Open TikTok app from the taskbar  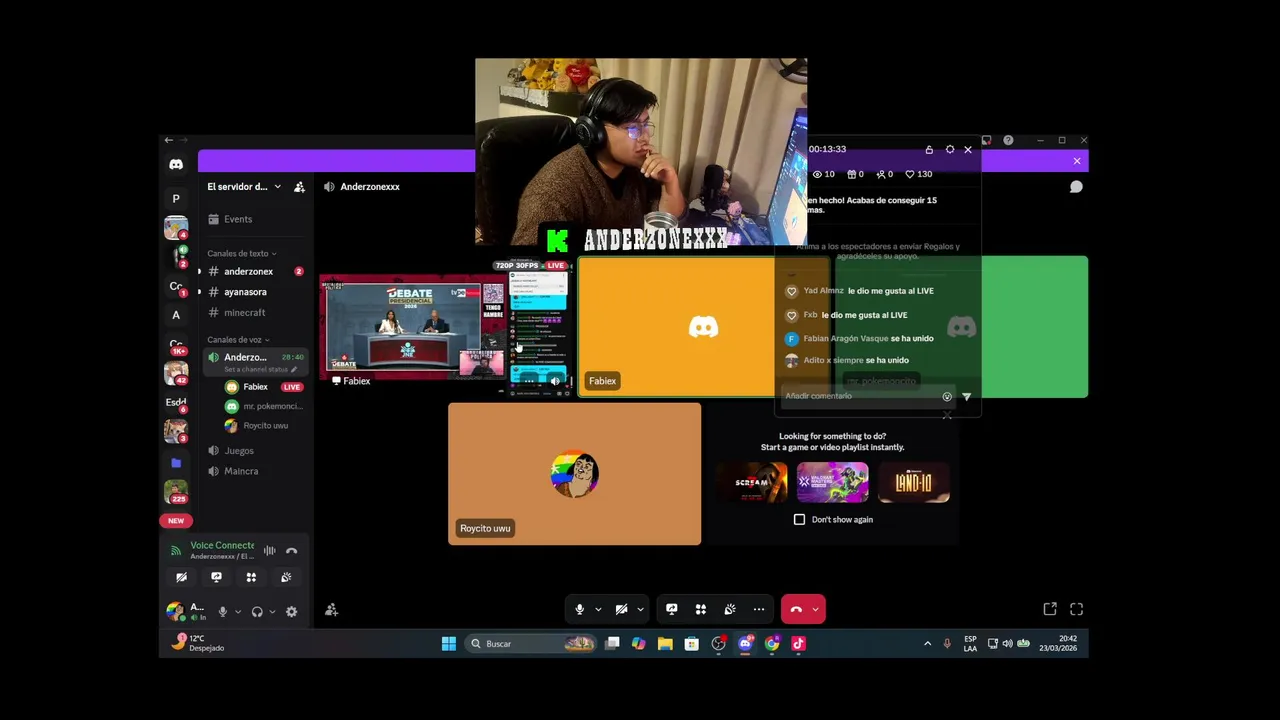tap(798, 644)
